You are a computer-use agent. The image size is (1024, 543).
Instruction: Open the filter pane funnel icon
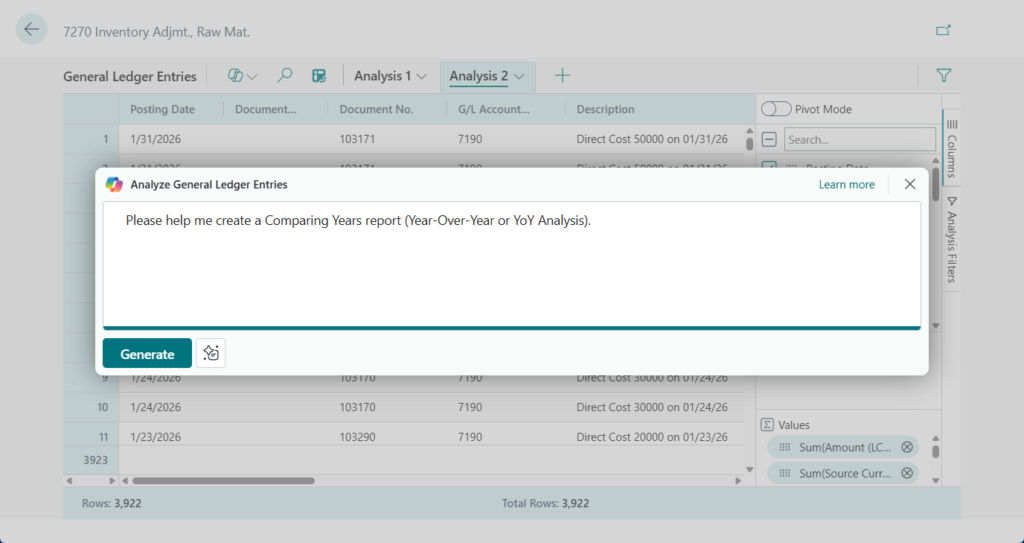943,75
